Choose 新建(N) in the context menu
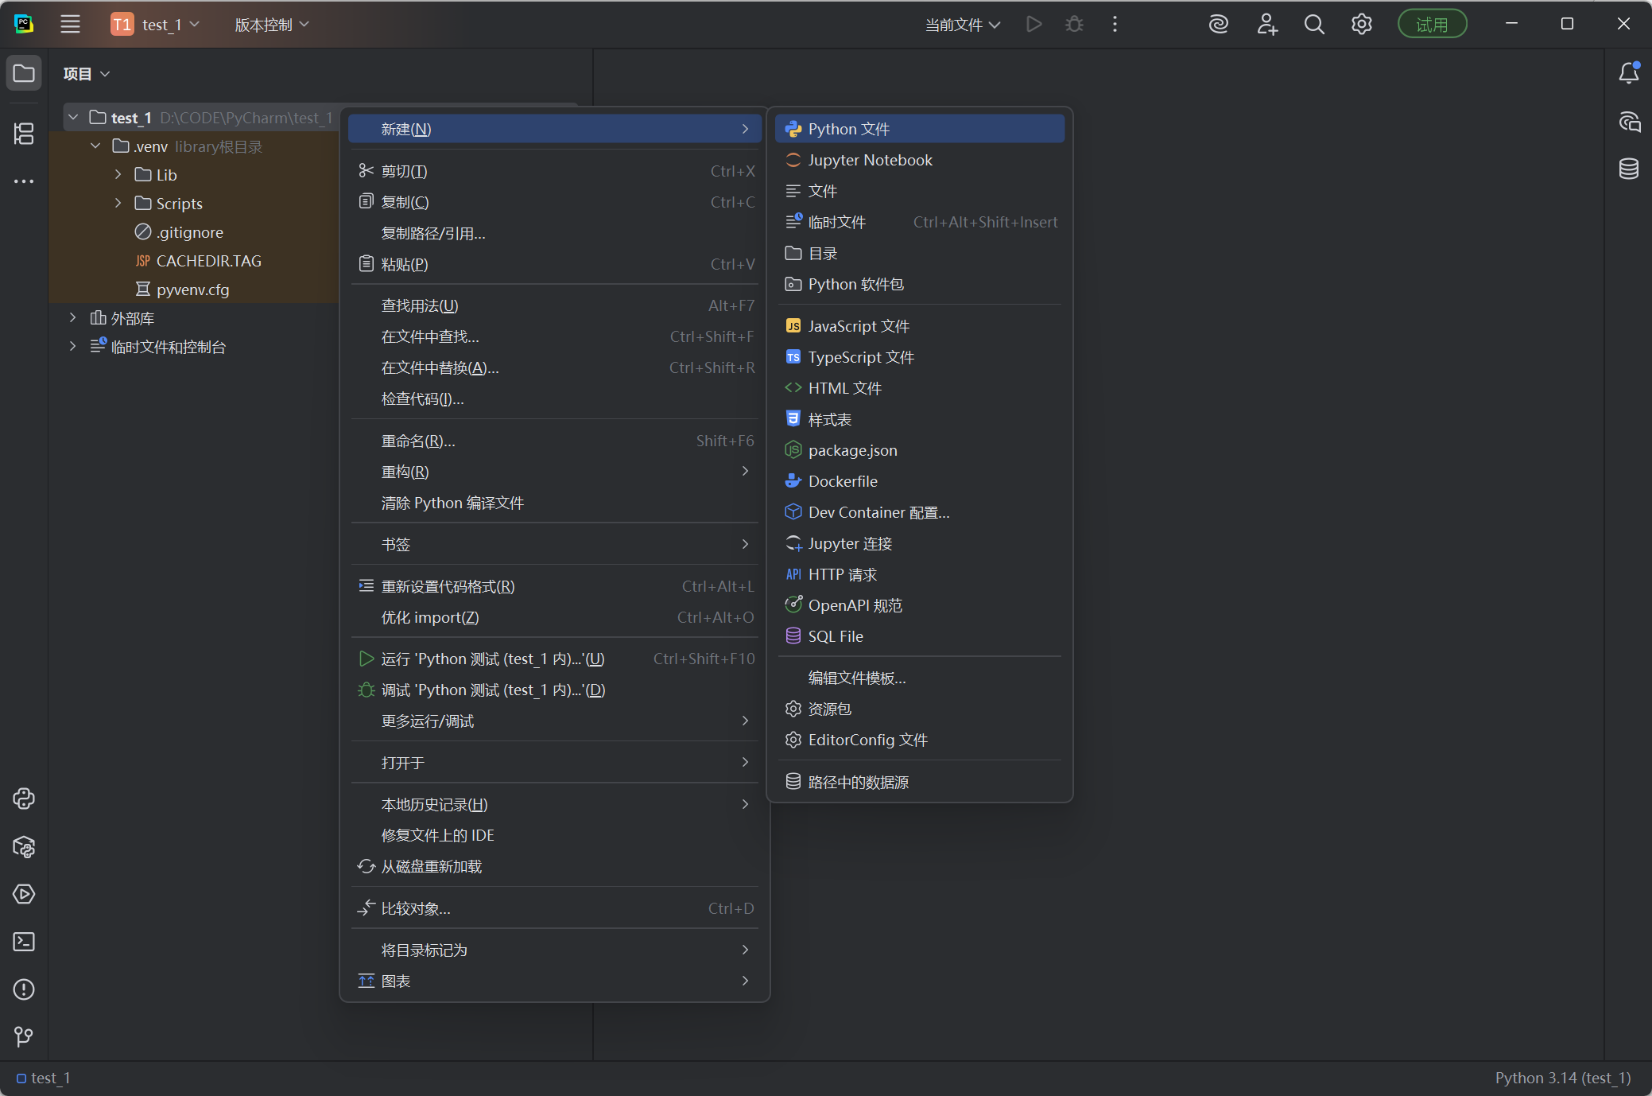1652x1096 pixels. click(x=555, y=129)
